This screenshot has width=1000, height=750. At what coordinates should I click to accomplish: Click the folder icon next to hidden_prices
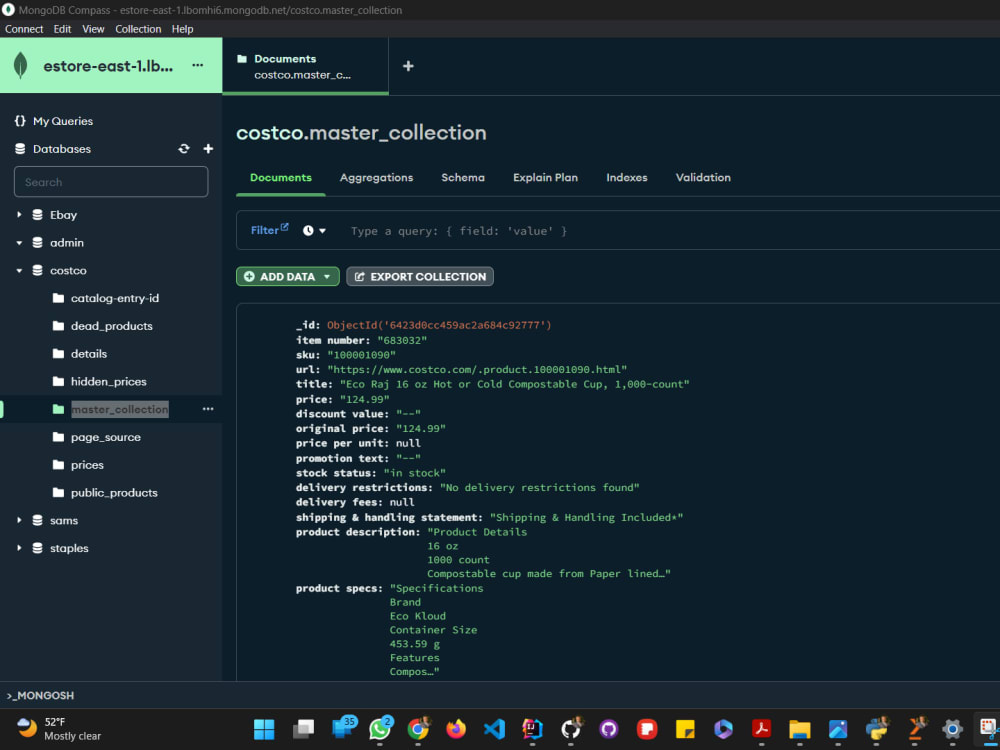tap(59, 381)
